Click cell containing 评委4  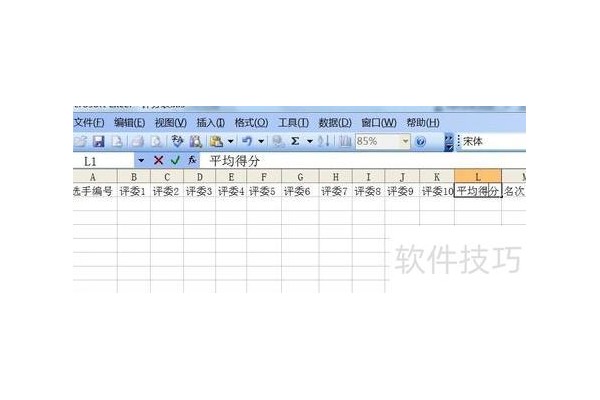click(x=231, y=191)
